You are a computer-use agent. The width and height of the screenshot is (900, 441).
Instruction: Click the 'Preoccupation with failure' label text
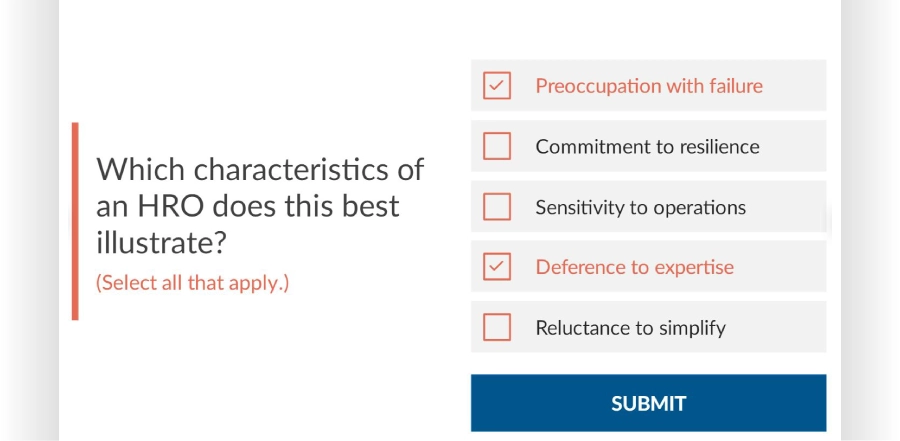click(649, 86)
